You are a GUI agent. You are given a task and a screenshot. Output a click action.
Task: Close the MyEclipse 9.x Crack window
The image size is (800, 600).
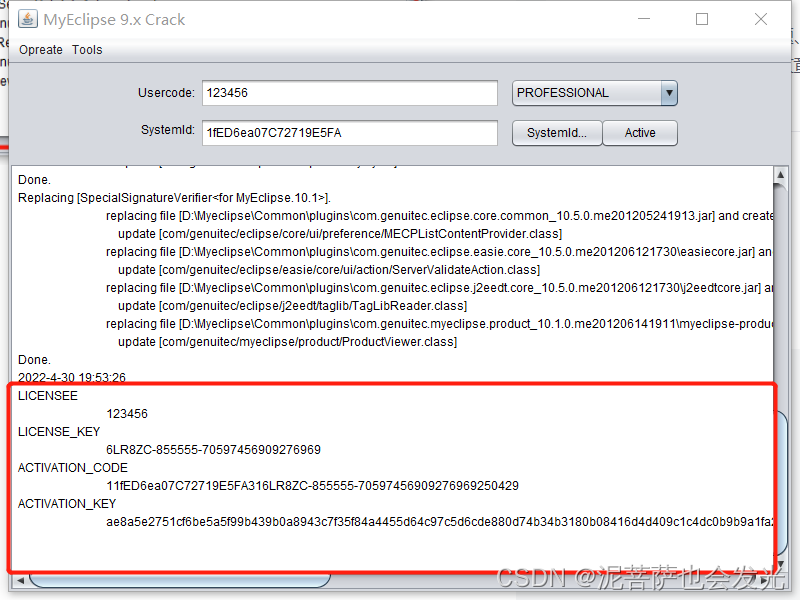point(761,19)
